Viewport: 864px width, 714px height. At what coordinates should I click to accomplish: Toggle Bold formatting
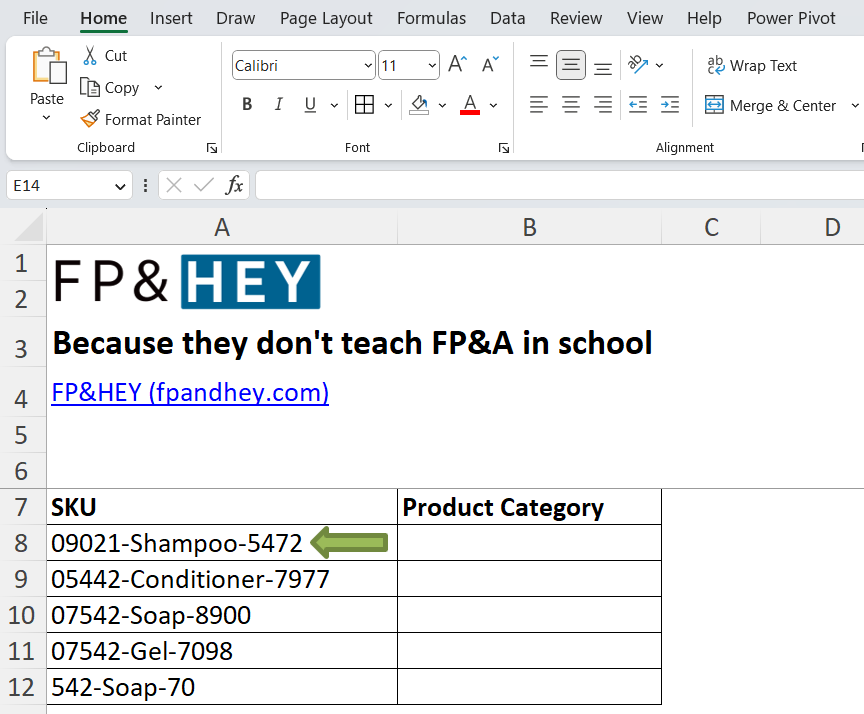247,105
